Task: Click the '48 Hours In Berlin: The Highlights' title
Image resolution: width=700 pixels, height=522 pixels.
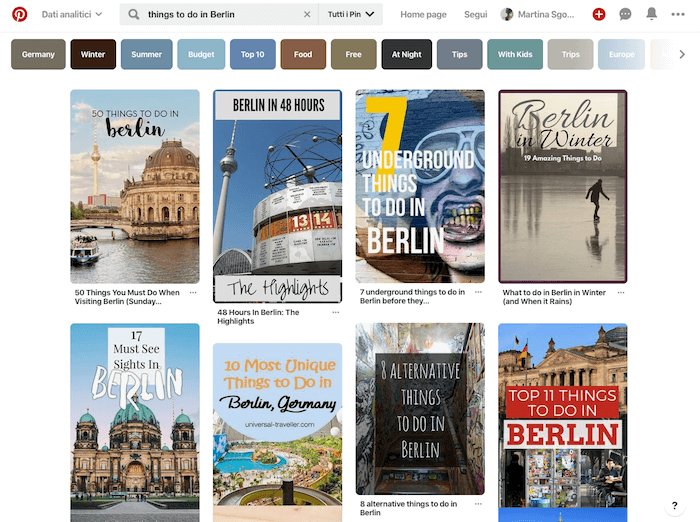Action: [258, 317]
